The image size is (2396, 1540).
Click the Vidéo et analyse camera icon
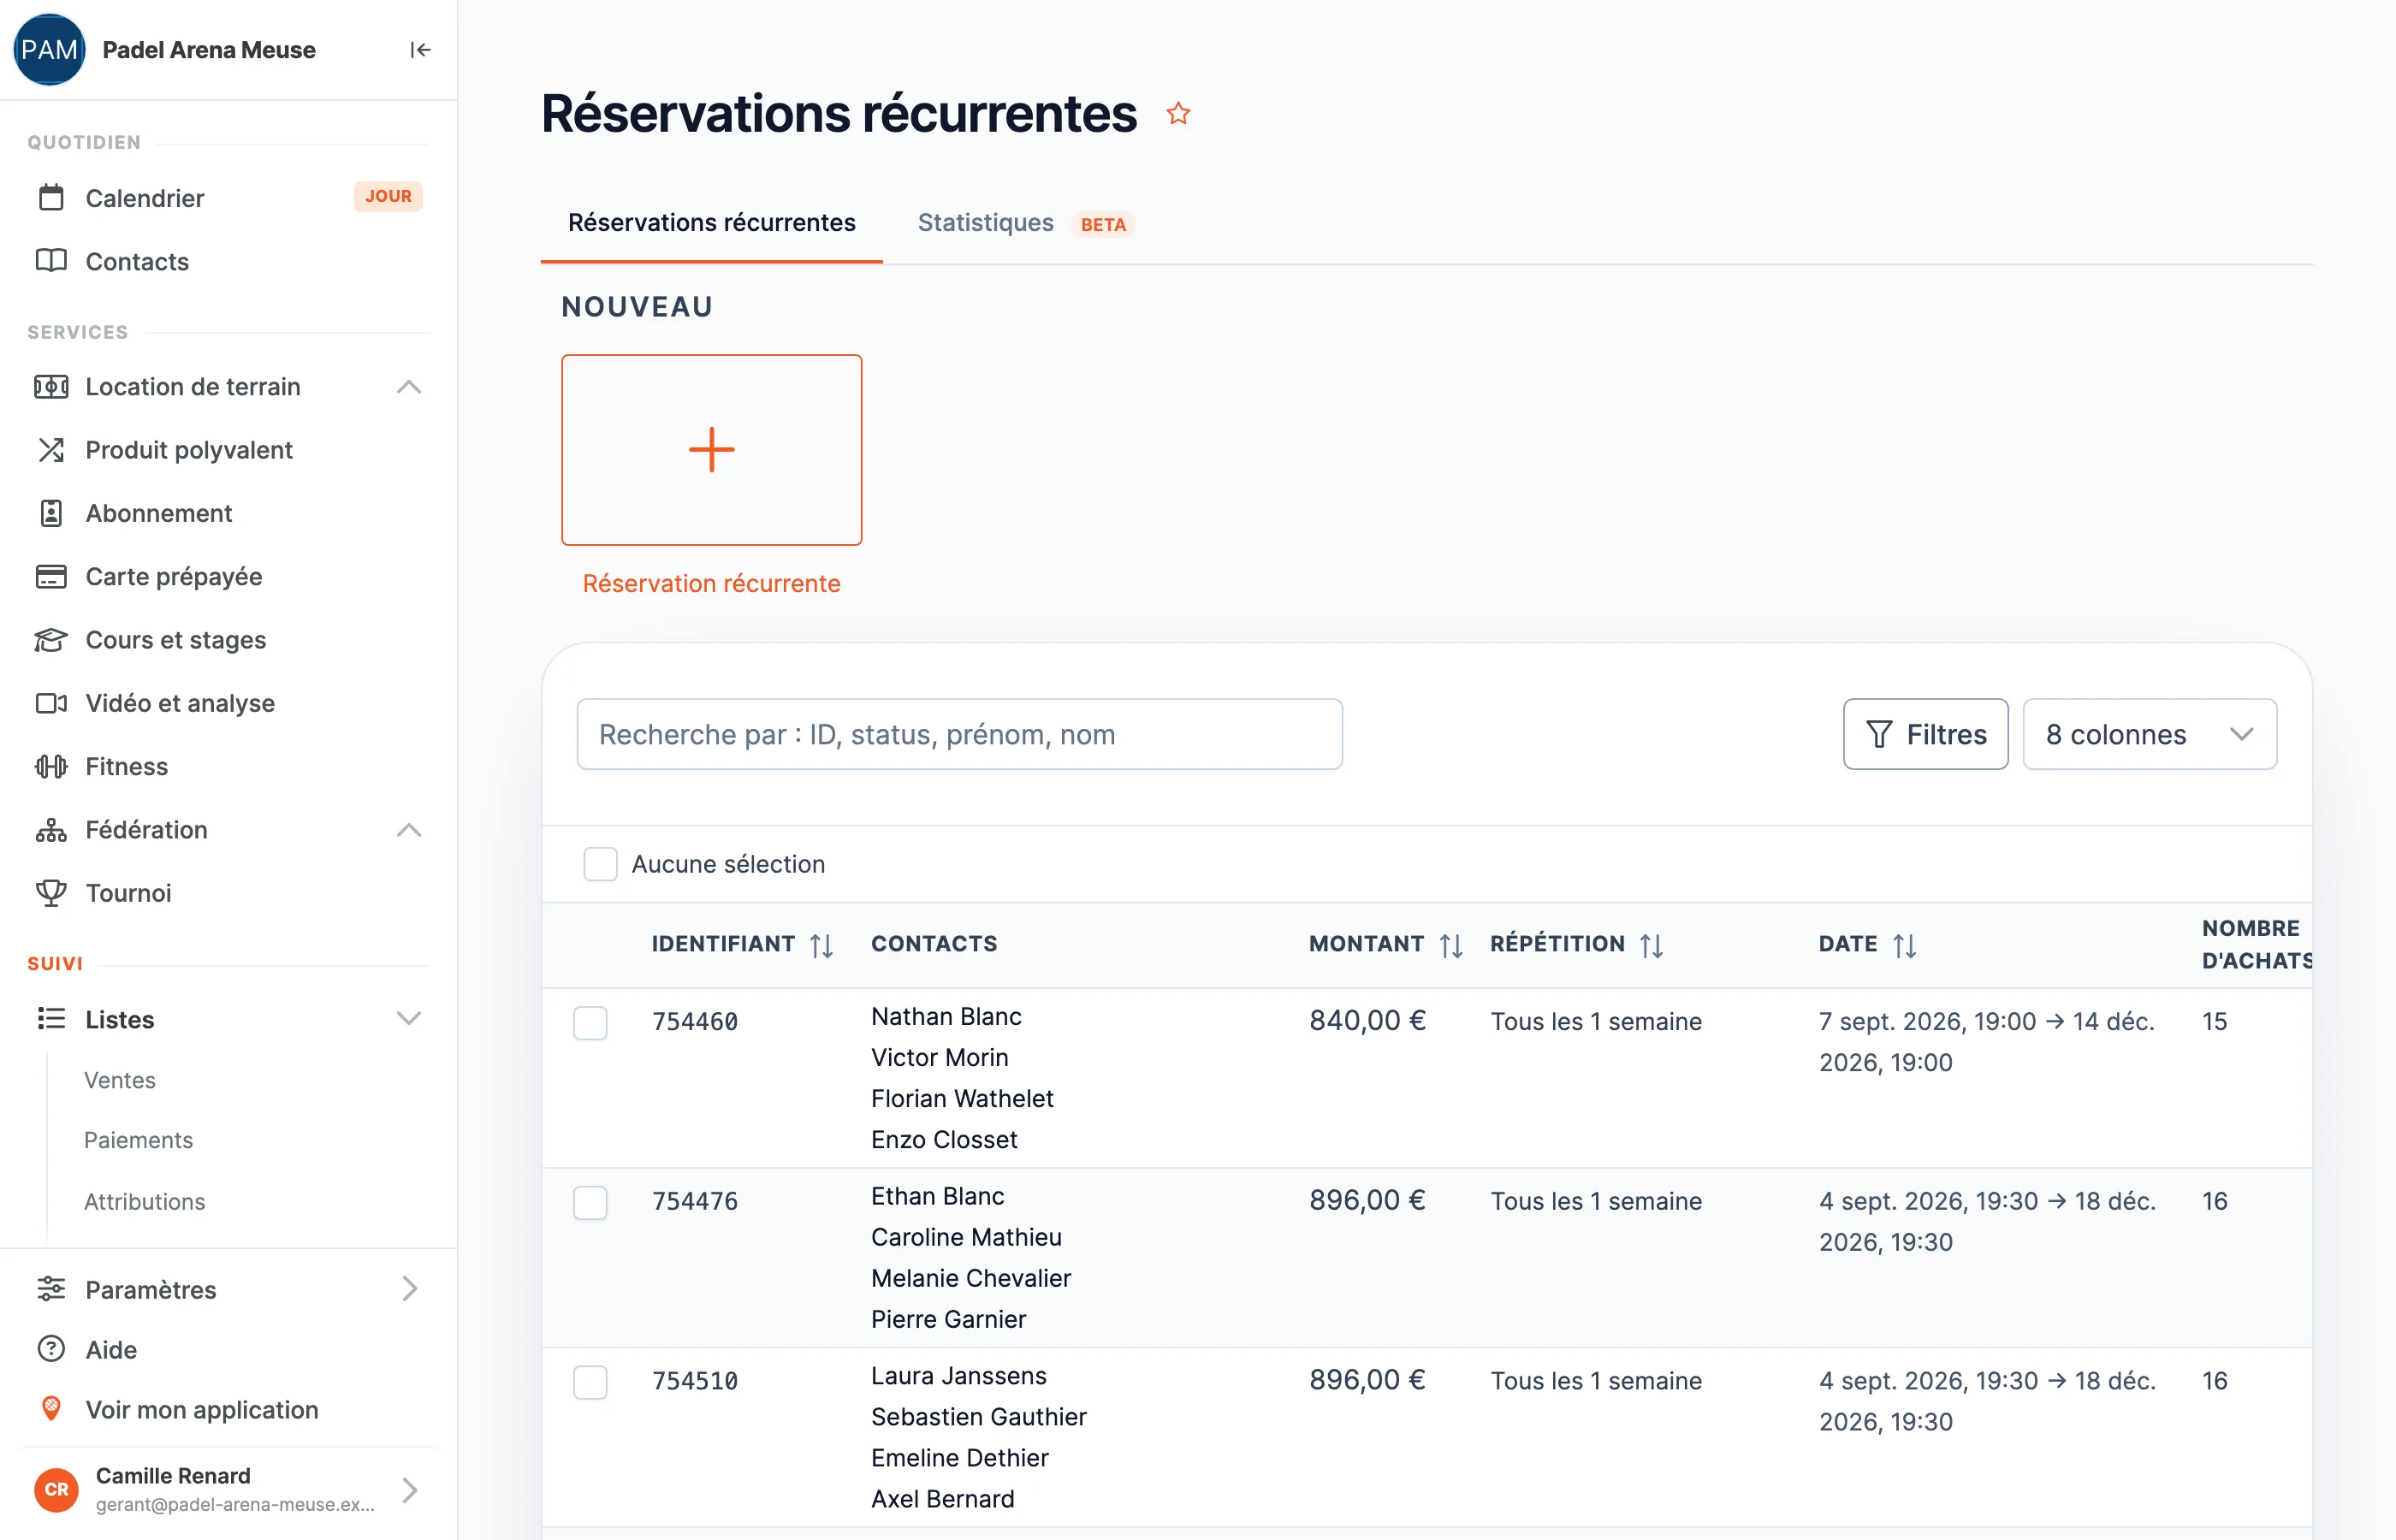51,703
